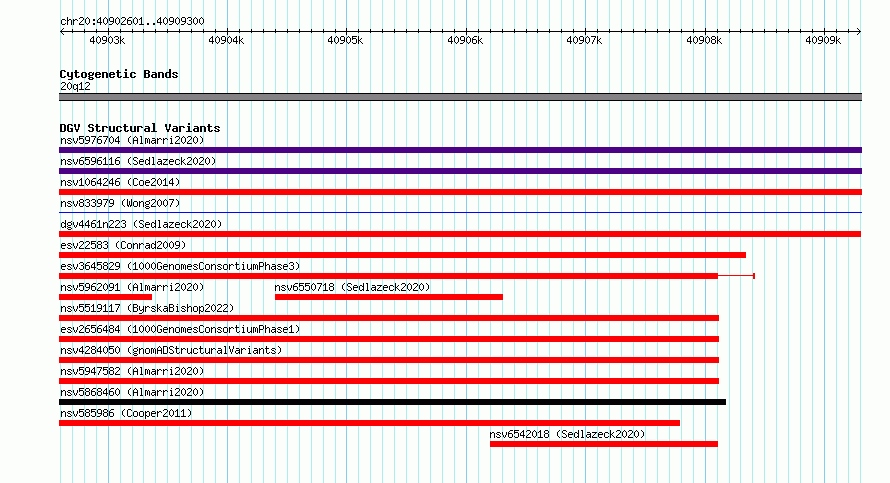Click the 40907k ruler position label
The width and height of the screenshot is (890, 483).
coord(584,40)
